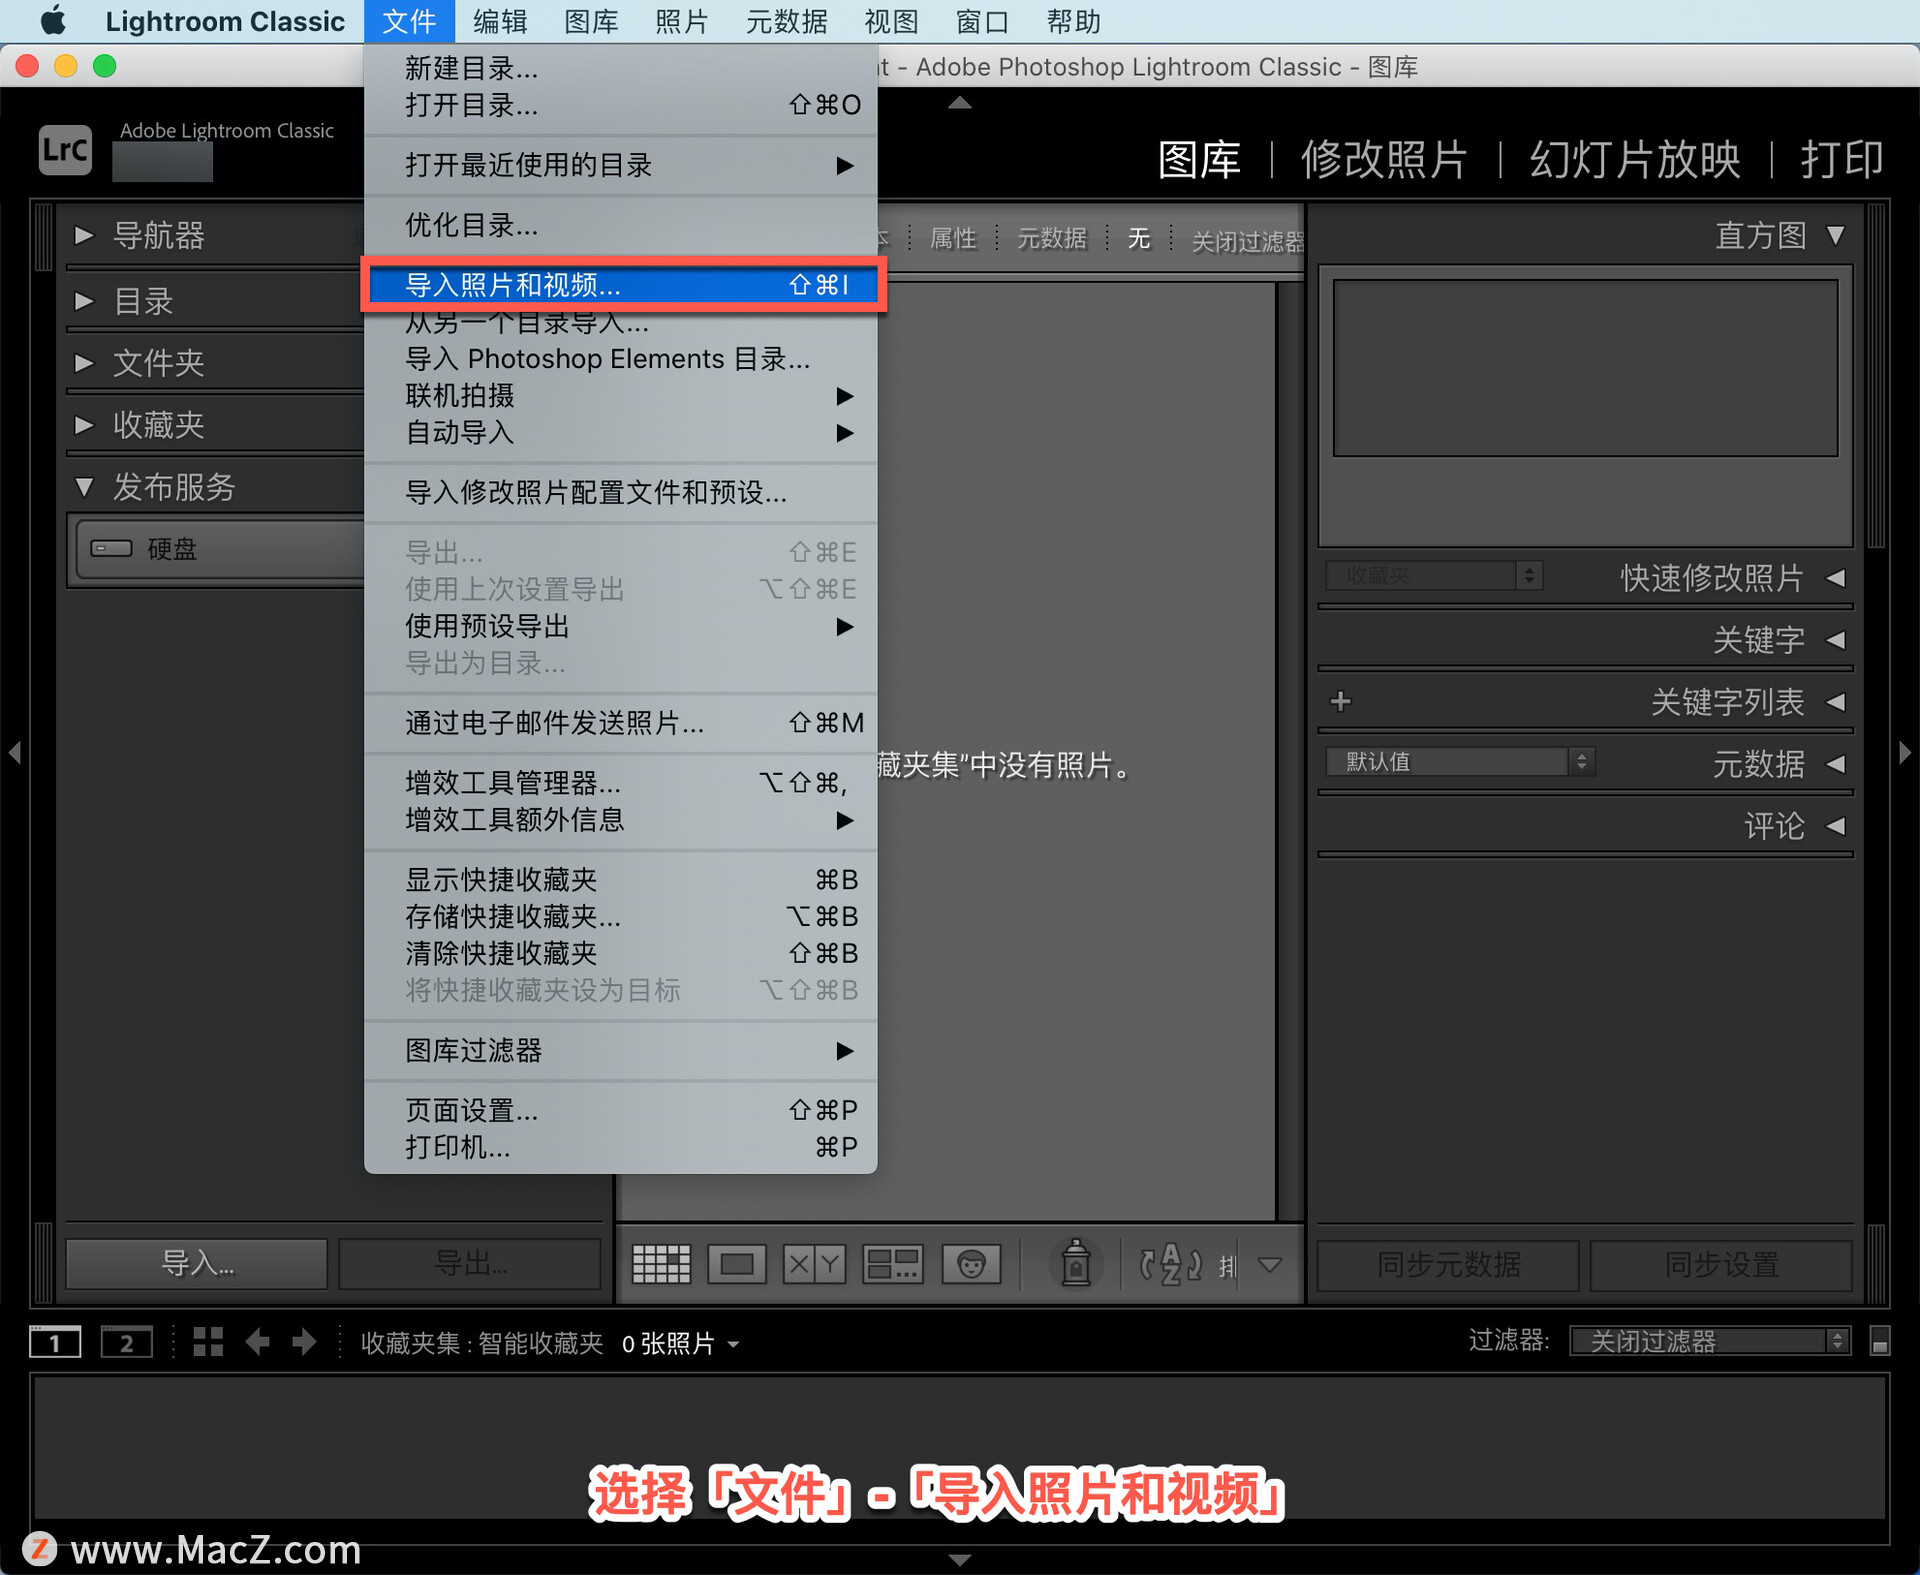Select the Painter spray can tool
1920x1575 pixels.
[1076, 1263]
